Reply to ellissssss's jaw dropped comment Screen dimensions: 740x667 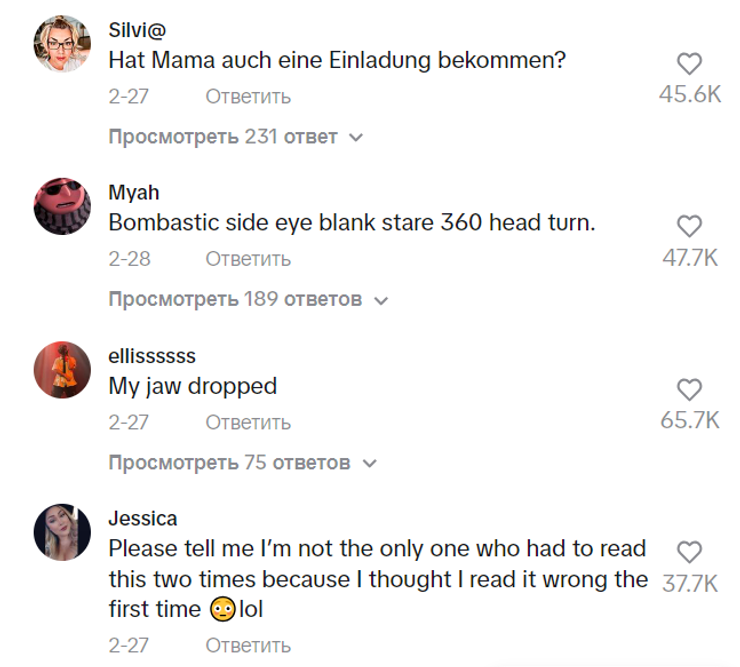pyautogui.click(x=248, y=422)
